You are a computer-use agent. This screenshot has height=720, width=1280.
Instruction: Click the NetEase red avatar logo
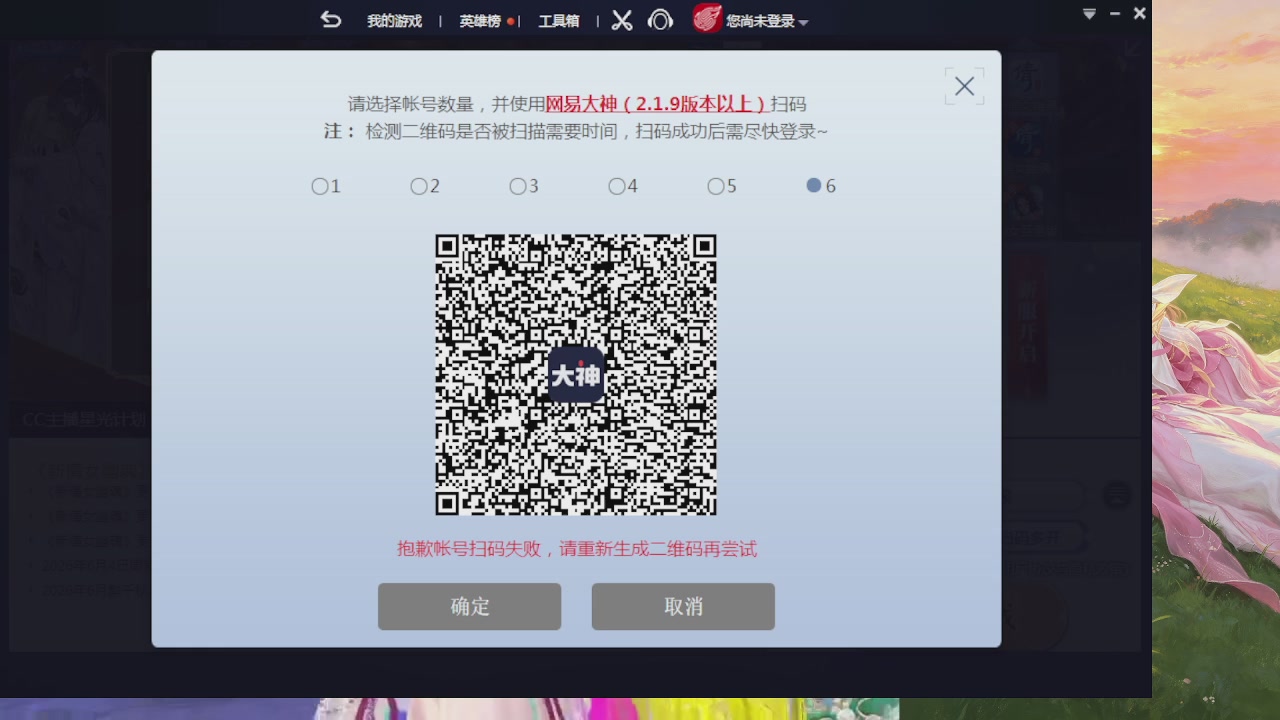tap(707, 19)
